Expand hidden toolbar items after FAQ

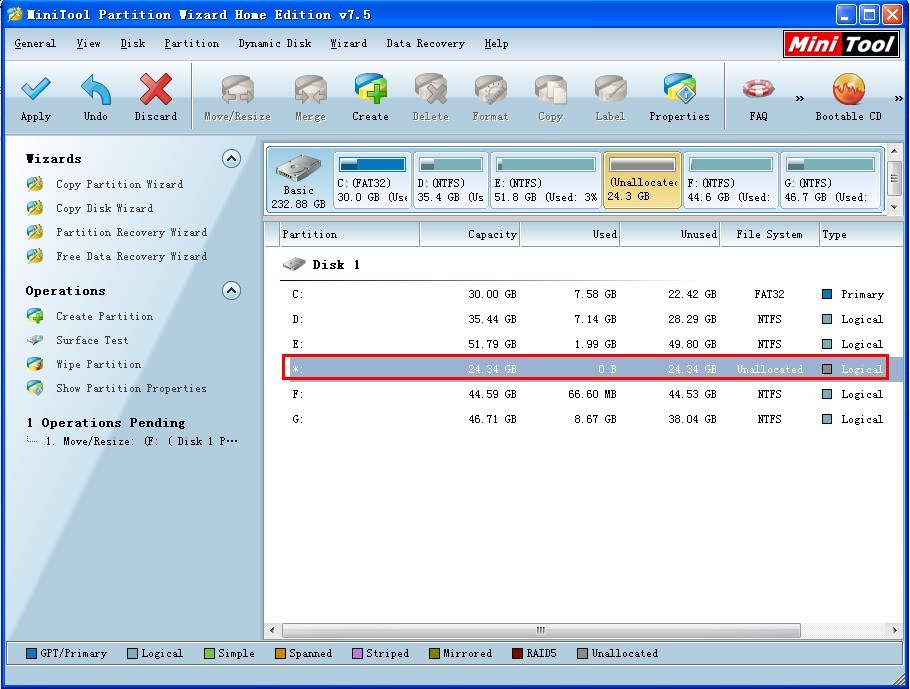pyautogui.click(x=800, y=98)
